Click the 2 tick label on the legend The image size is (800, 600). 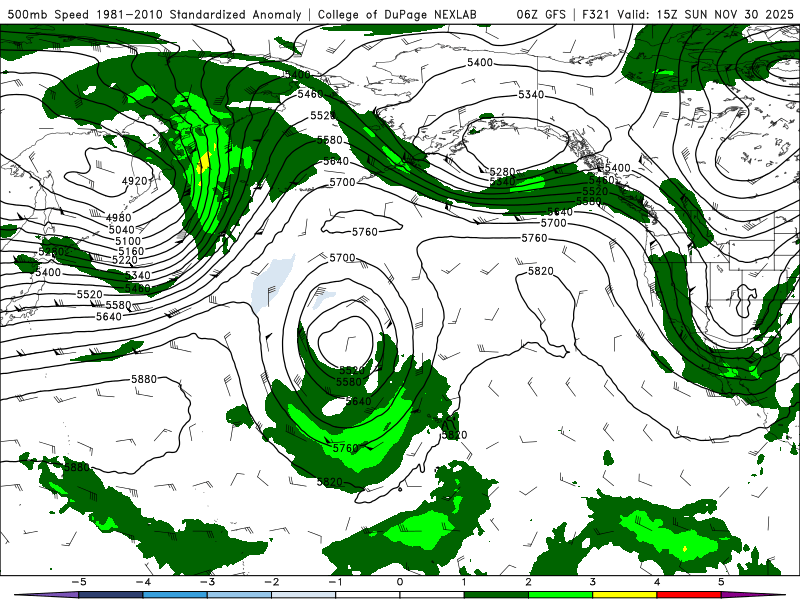point(528,582)
